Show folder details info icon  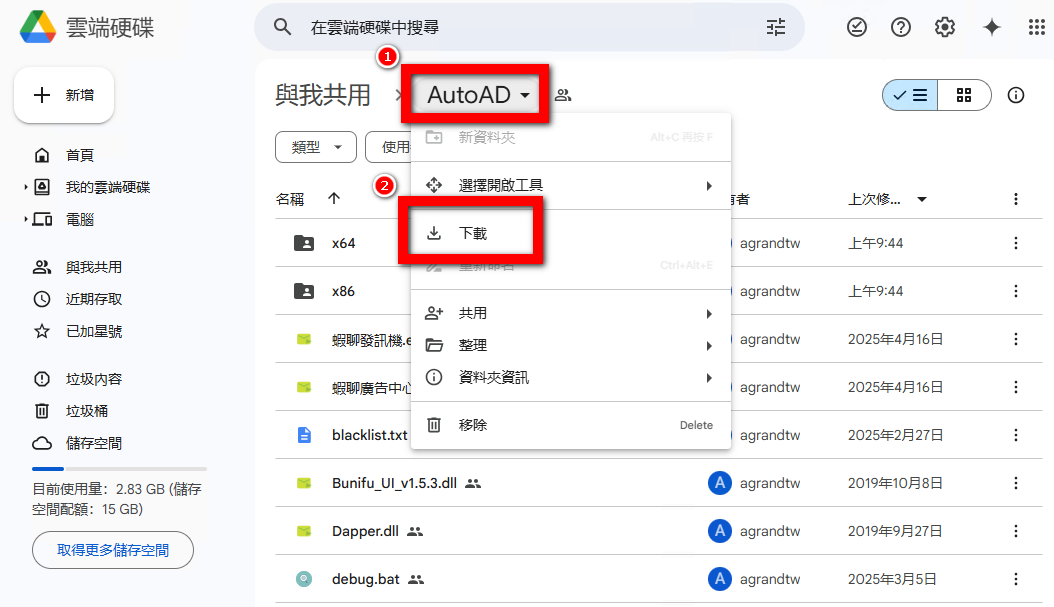point(1016,95)
